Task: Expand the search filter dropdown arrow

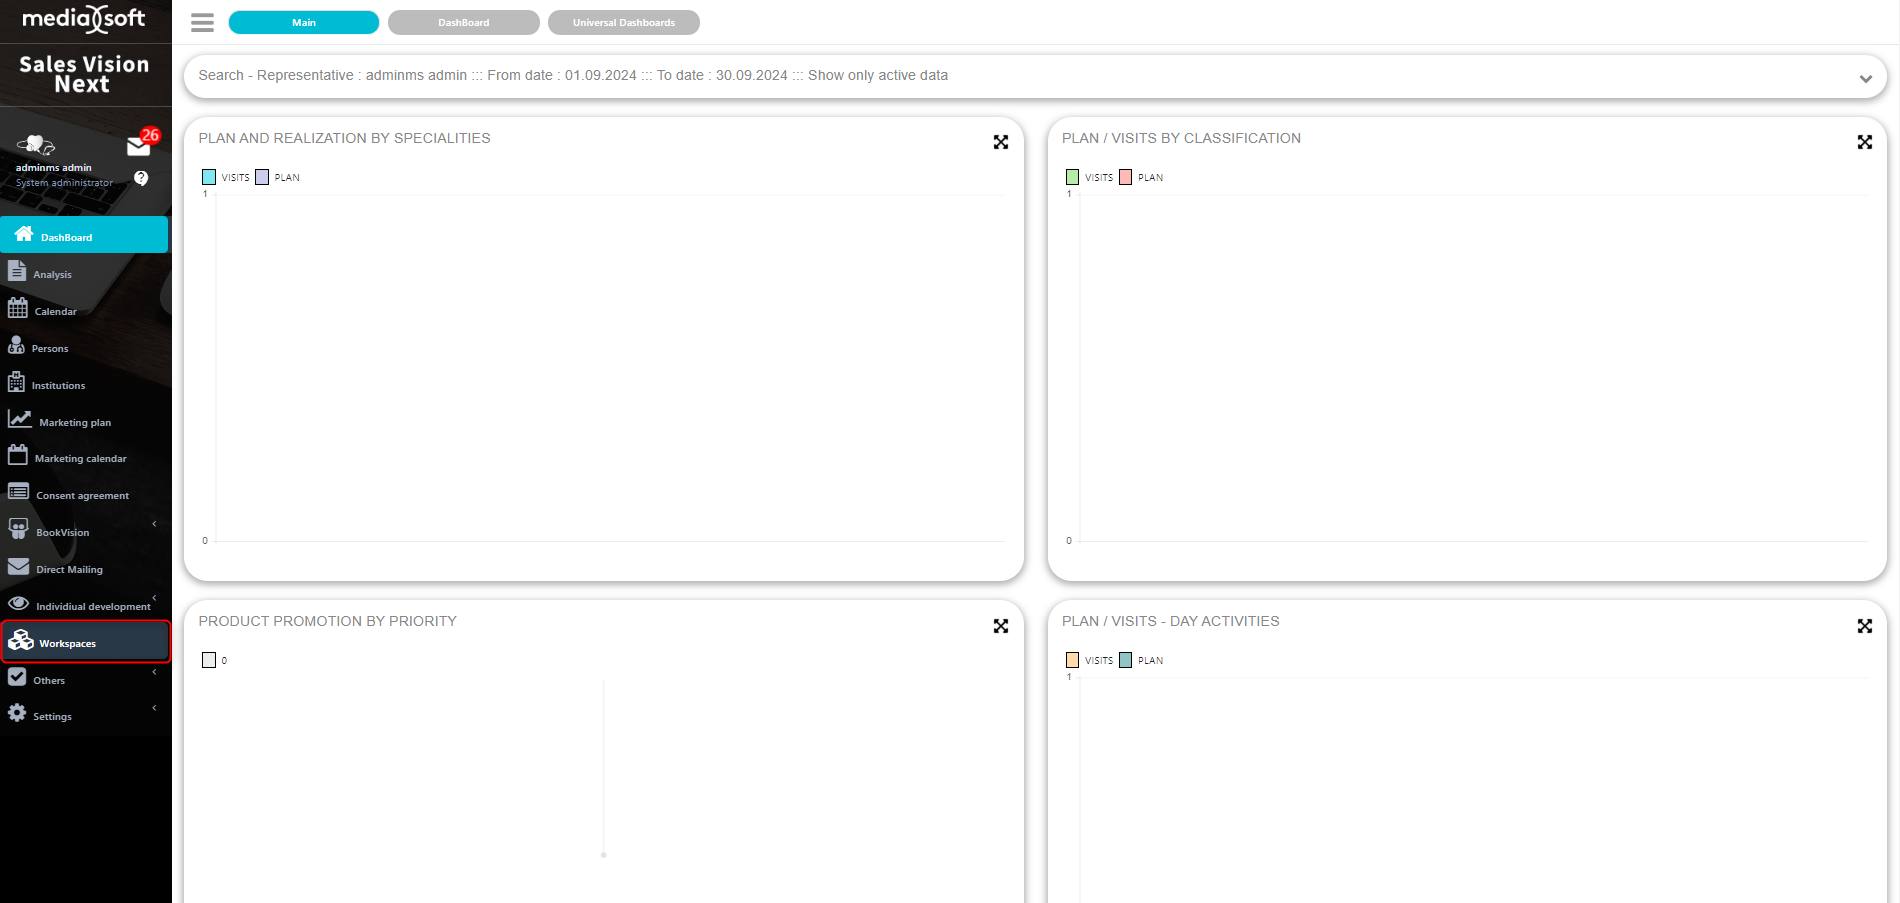Action: pyautogui.click(x=1865, y=79)
